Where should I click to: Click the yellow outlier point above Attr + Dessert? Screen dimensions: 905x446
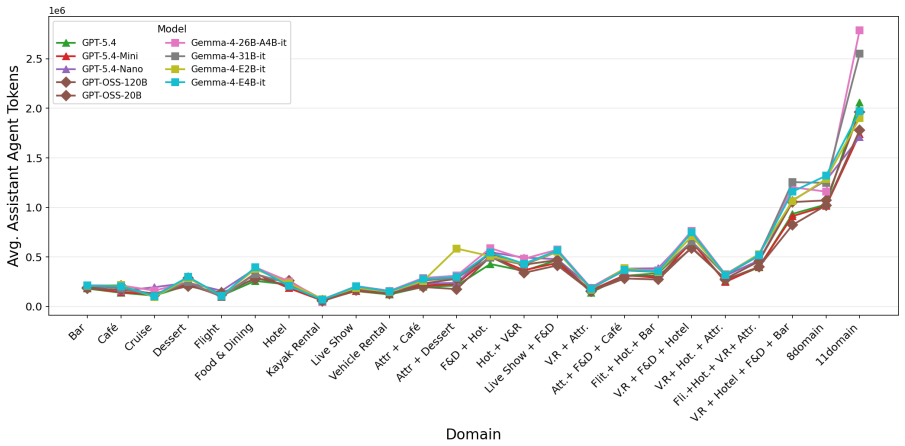(457, 249)
